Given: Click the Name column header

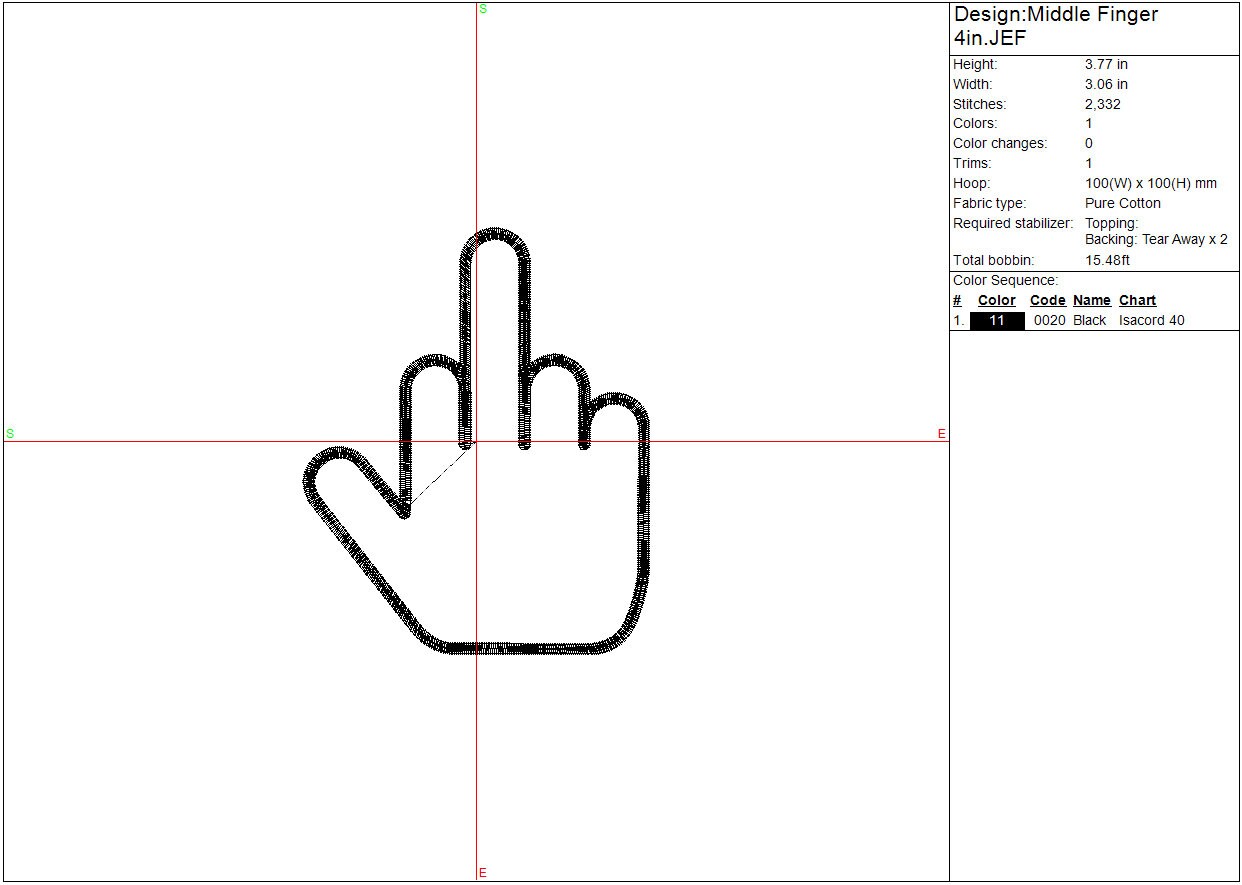Looking at the screenshot, I should point(1091,300).
